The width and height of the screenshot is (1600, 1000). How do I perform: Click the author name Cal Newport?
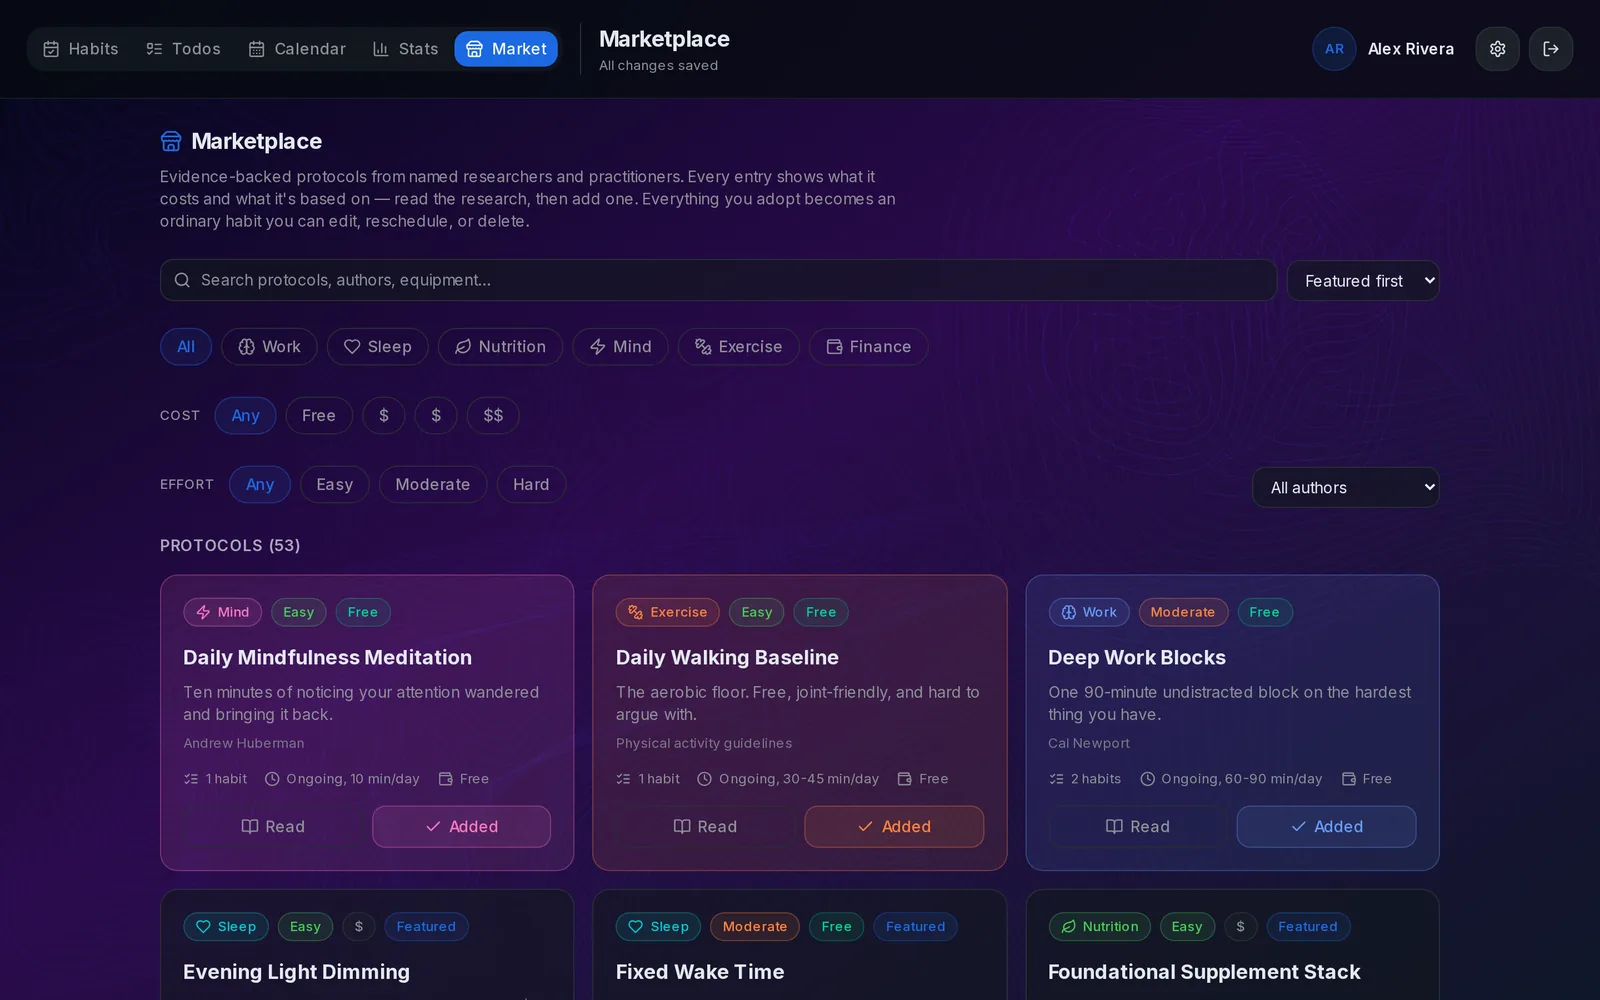point(1089,743)
